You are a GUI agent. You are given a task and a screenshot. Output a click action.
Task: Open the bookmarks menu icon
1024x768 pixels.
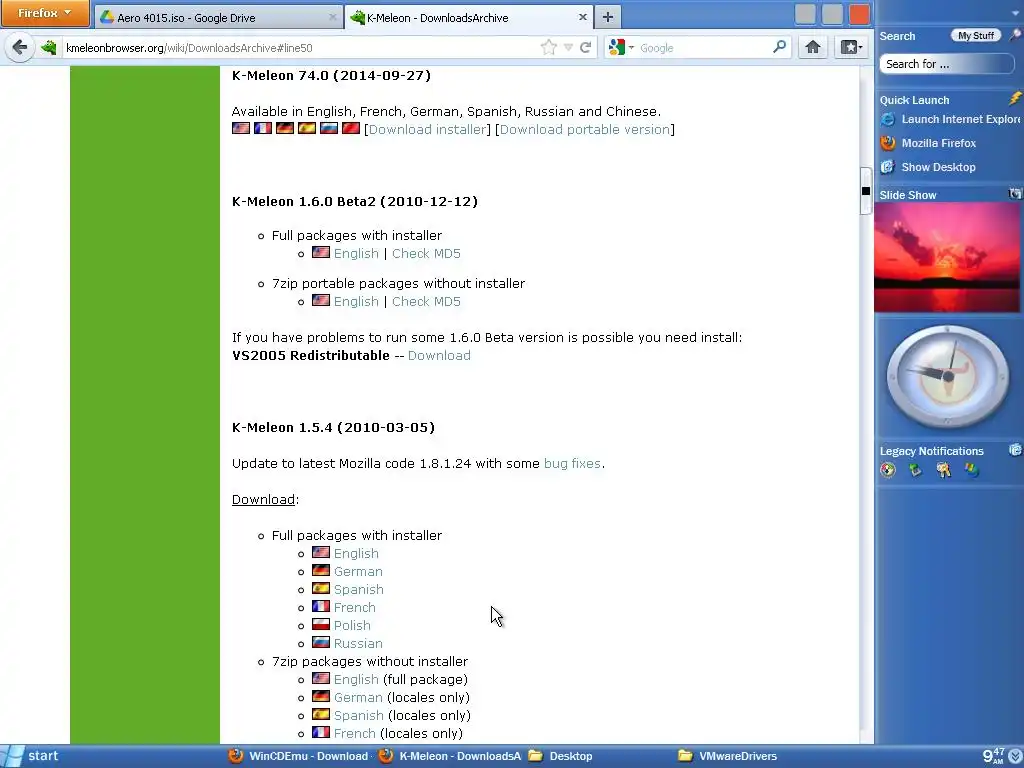coord(850,47)
